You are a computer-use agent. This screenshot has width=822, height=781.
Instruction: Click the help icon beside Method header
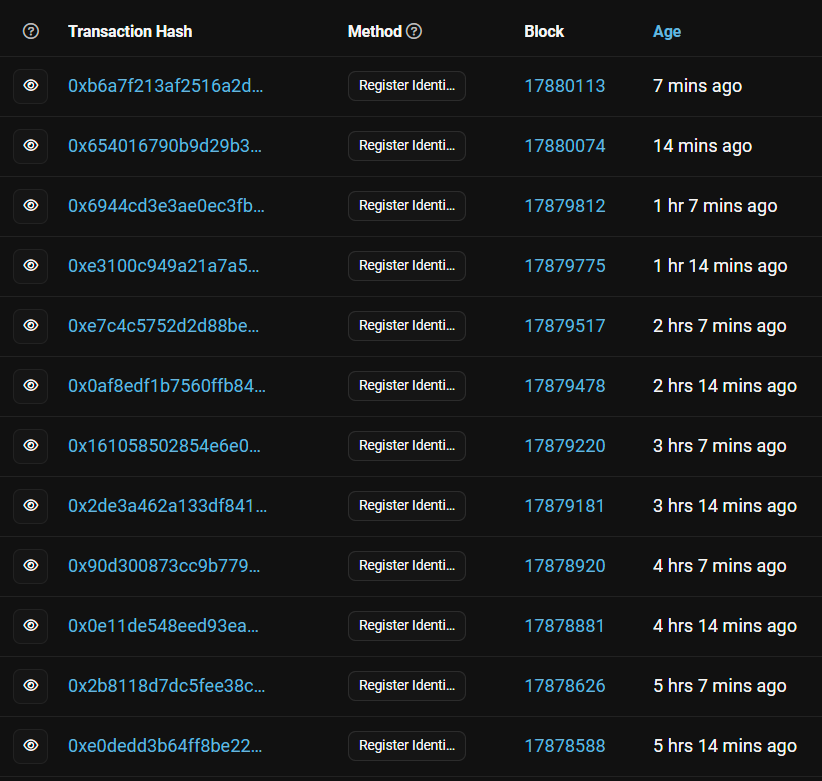click(x=414, y=31)
